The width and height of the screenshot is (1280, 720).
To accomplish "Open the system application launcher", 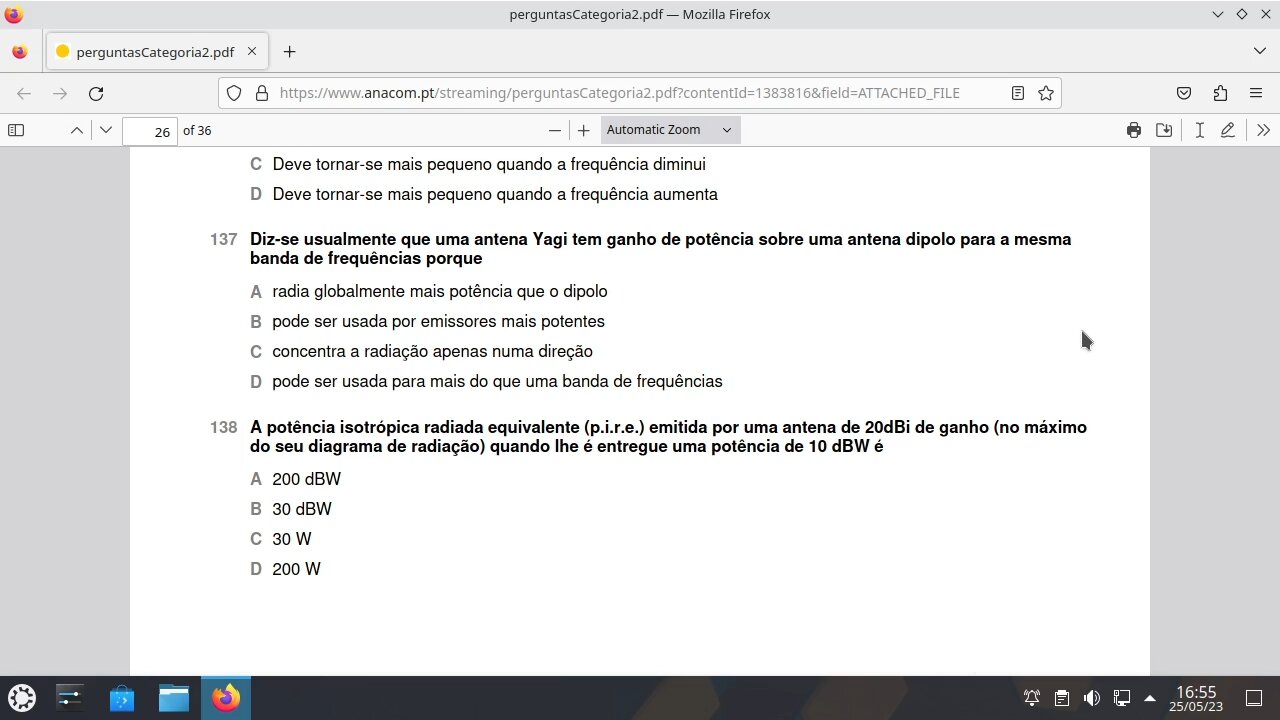I will coord(22,697).
